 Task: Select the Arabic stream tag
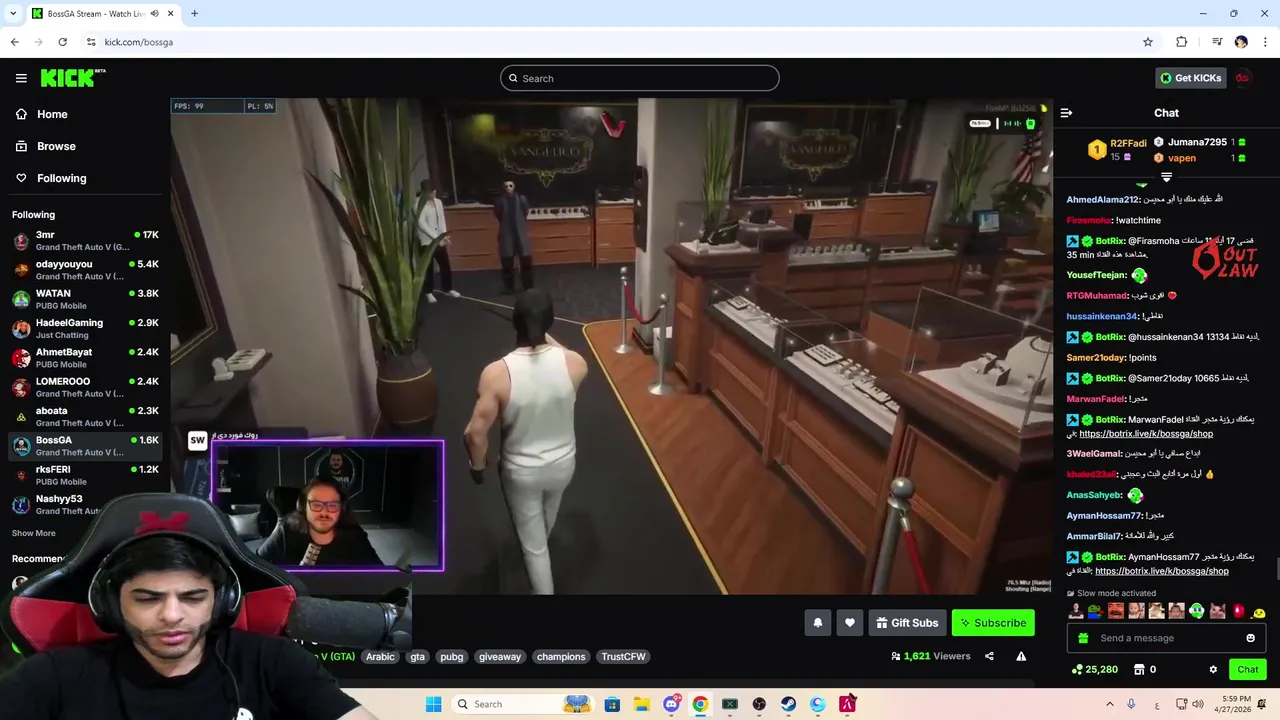[x=380, y=656]
